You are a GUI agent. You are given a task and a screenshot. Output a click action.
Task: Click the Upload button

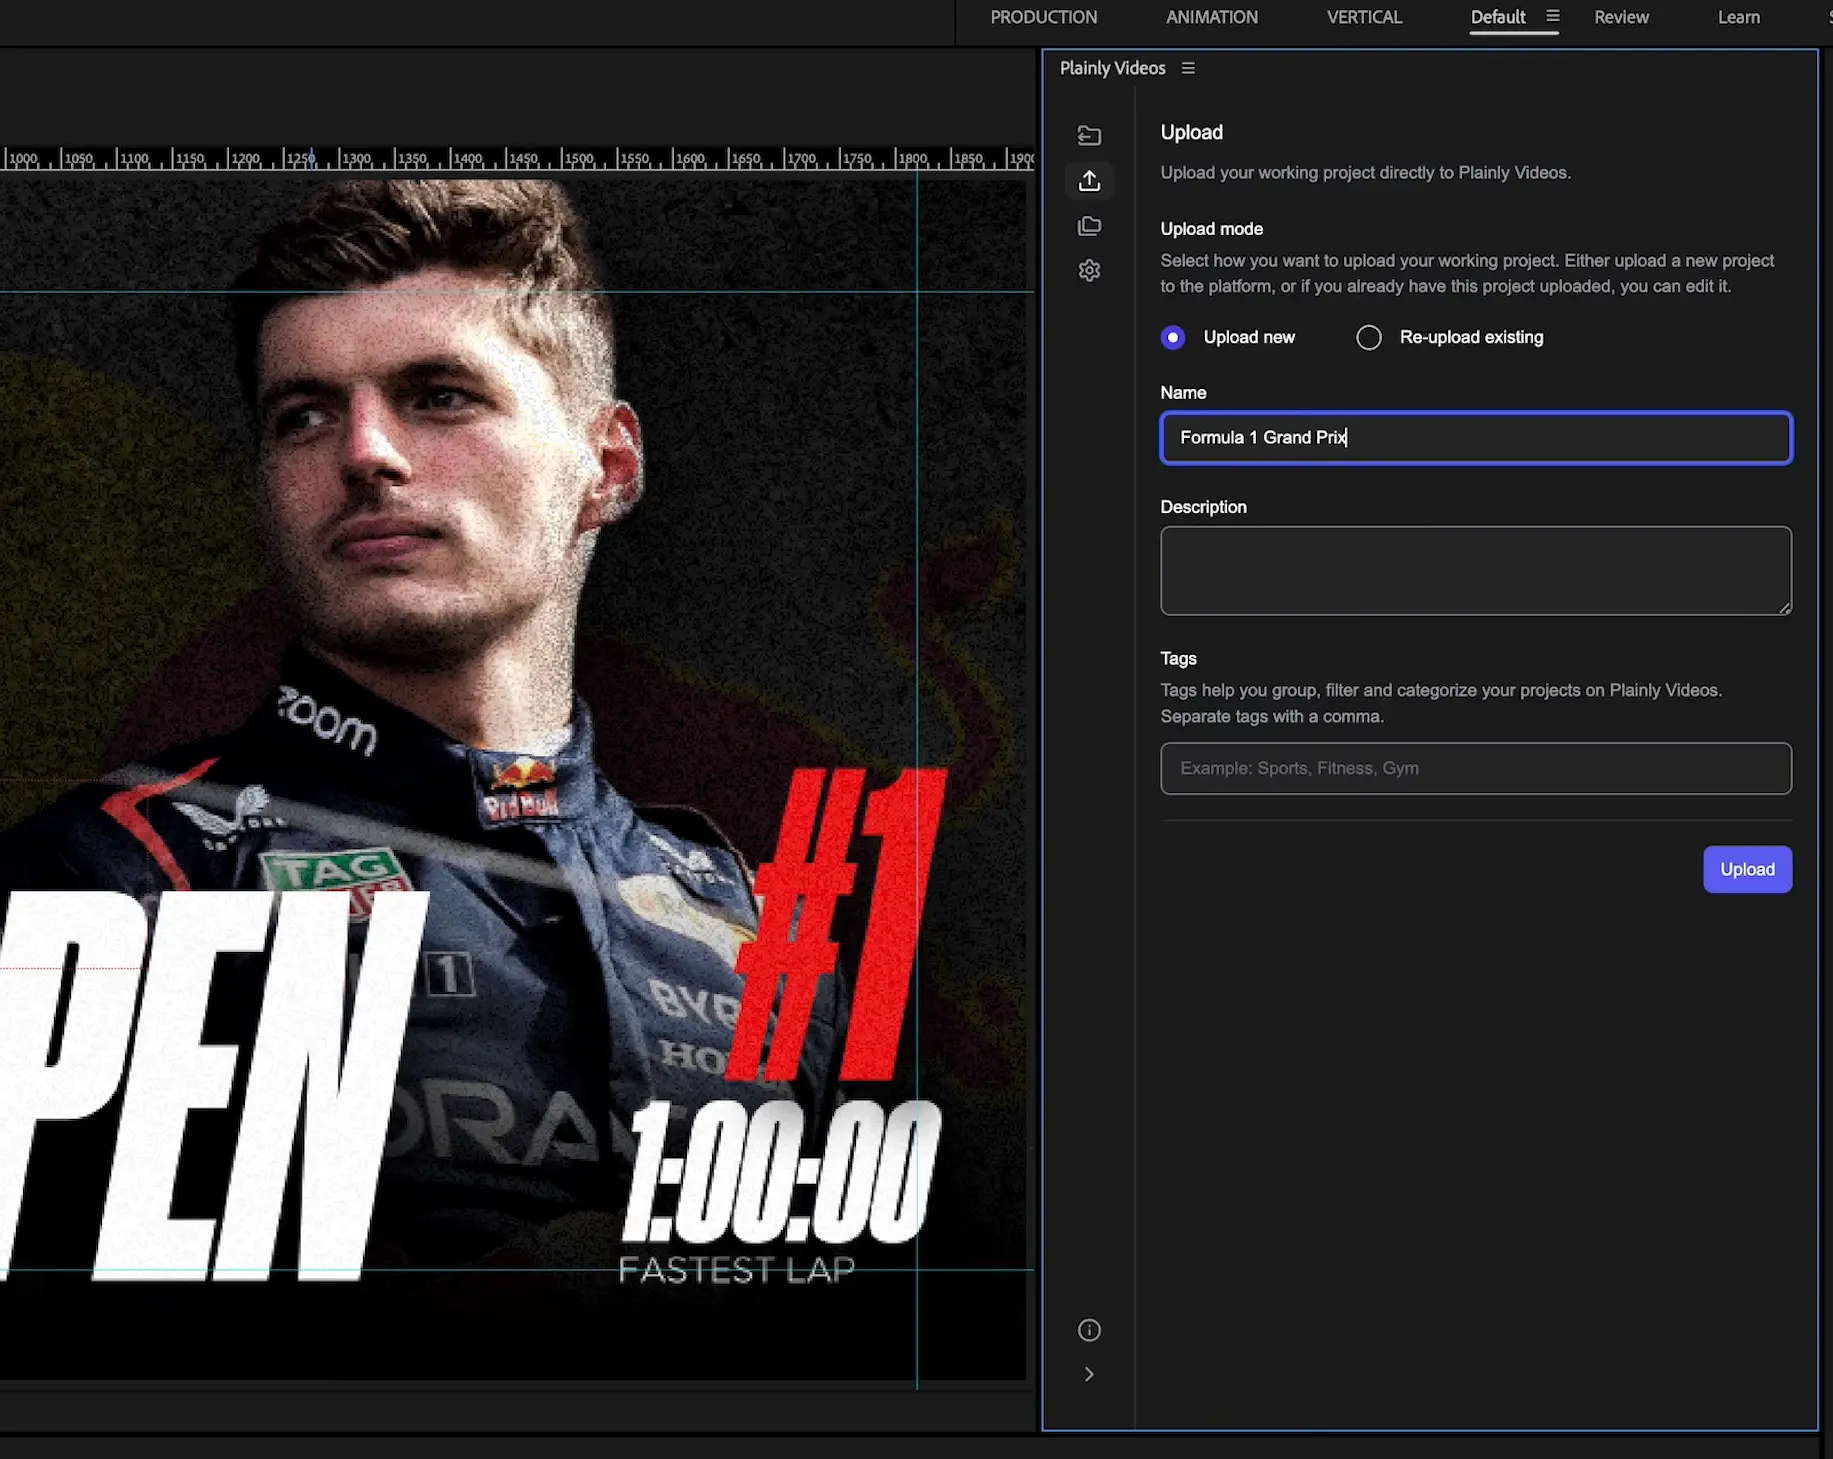(1746, 869)
